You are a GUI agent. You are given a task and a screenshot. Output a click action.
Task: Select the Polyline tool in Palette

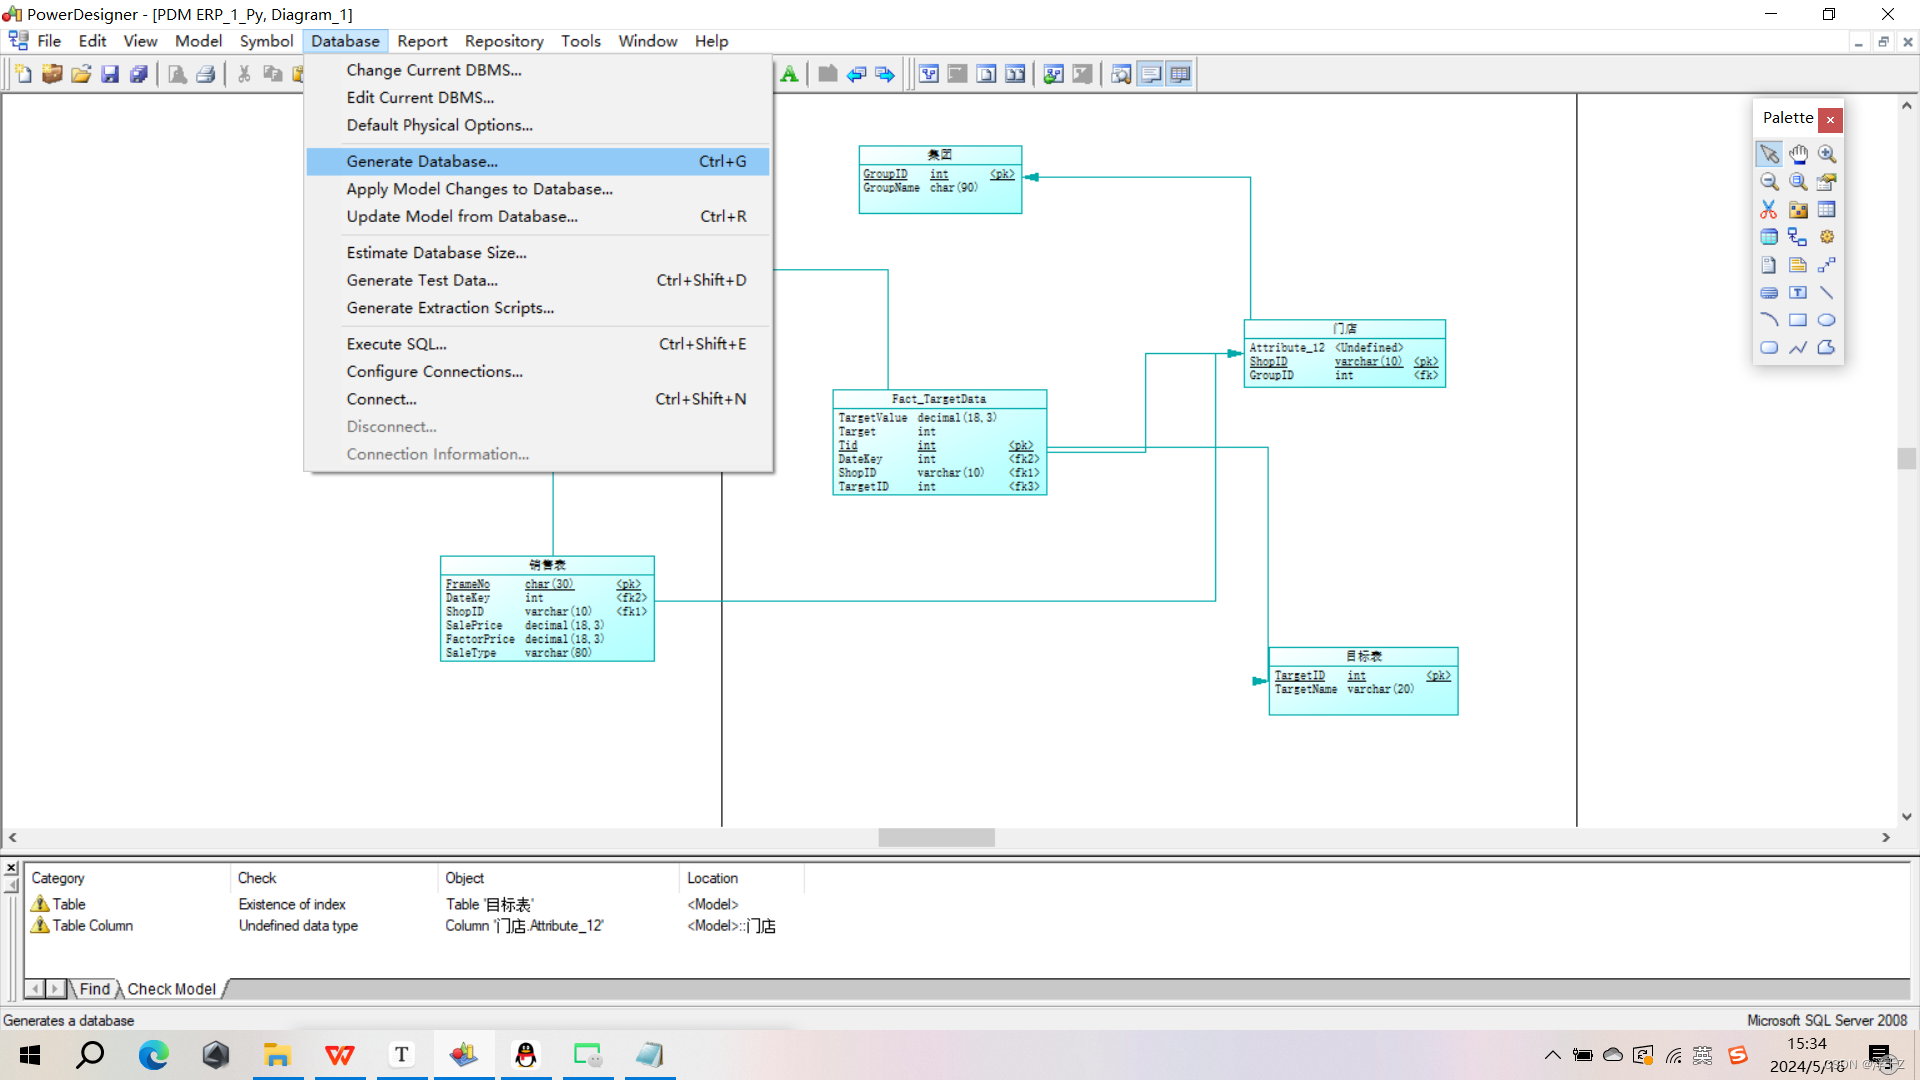coord(1798,348)
